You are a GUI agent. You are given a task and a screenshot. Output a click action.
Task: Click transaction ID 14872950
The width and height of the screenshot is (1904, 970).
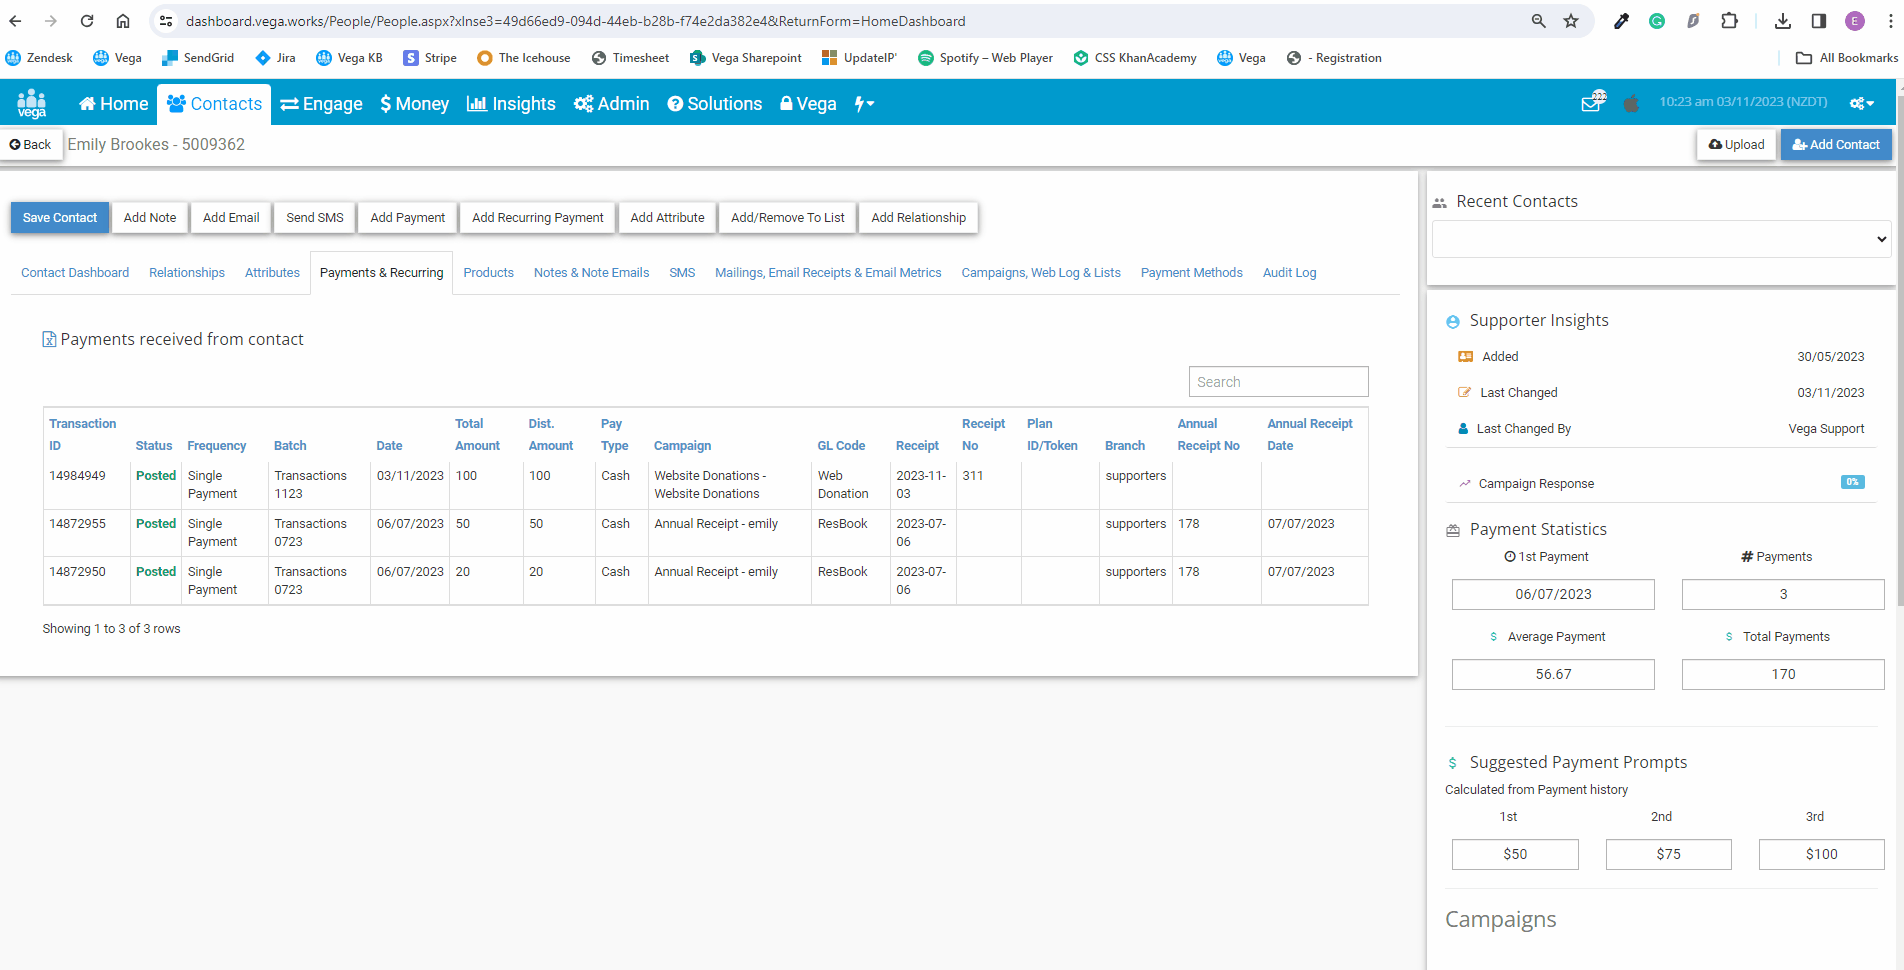(78, 572)
